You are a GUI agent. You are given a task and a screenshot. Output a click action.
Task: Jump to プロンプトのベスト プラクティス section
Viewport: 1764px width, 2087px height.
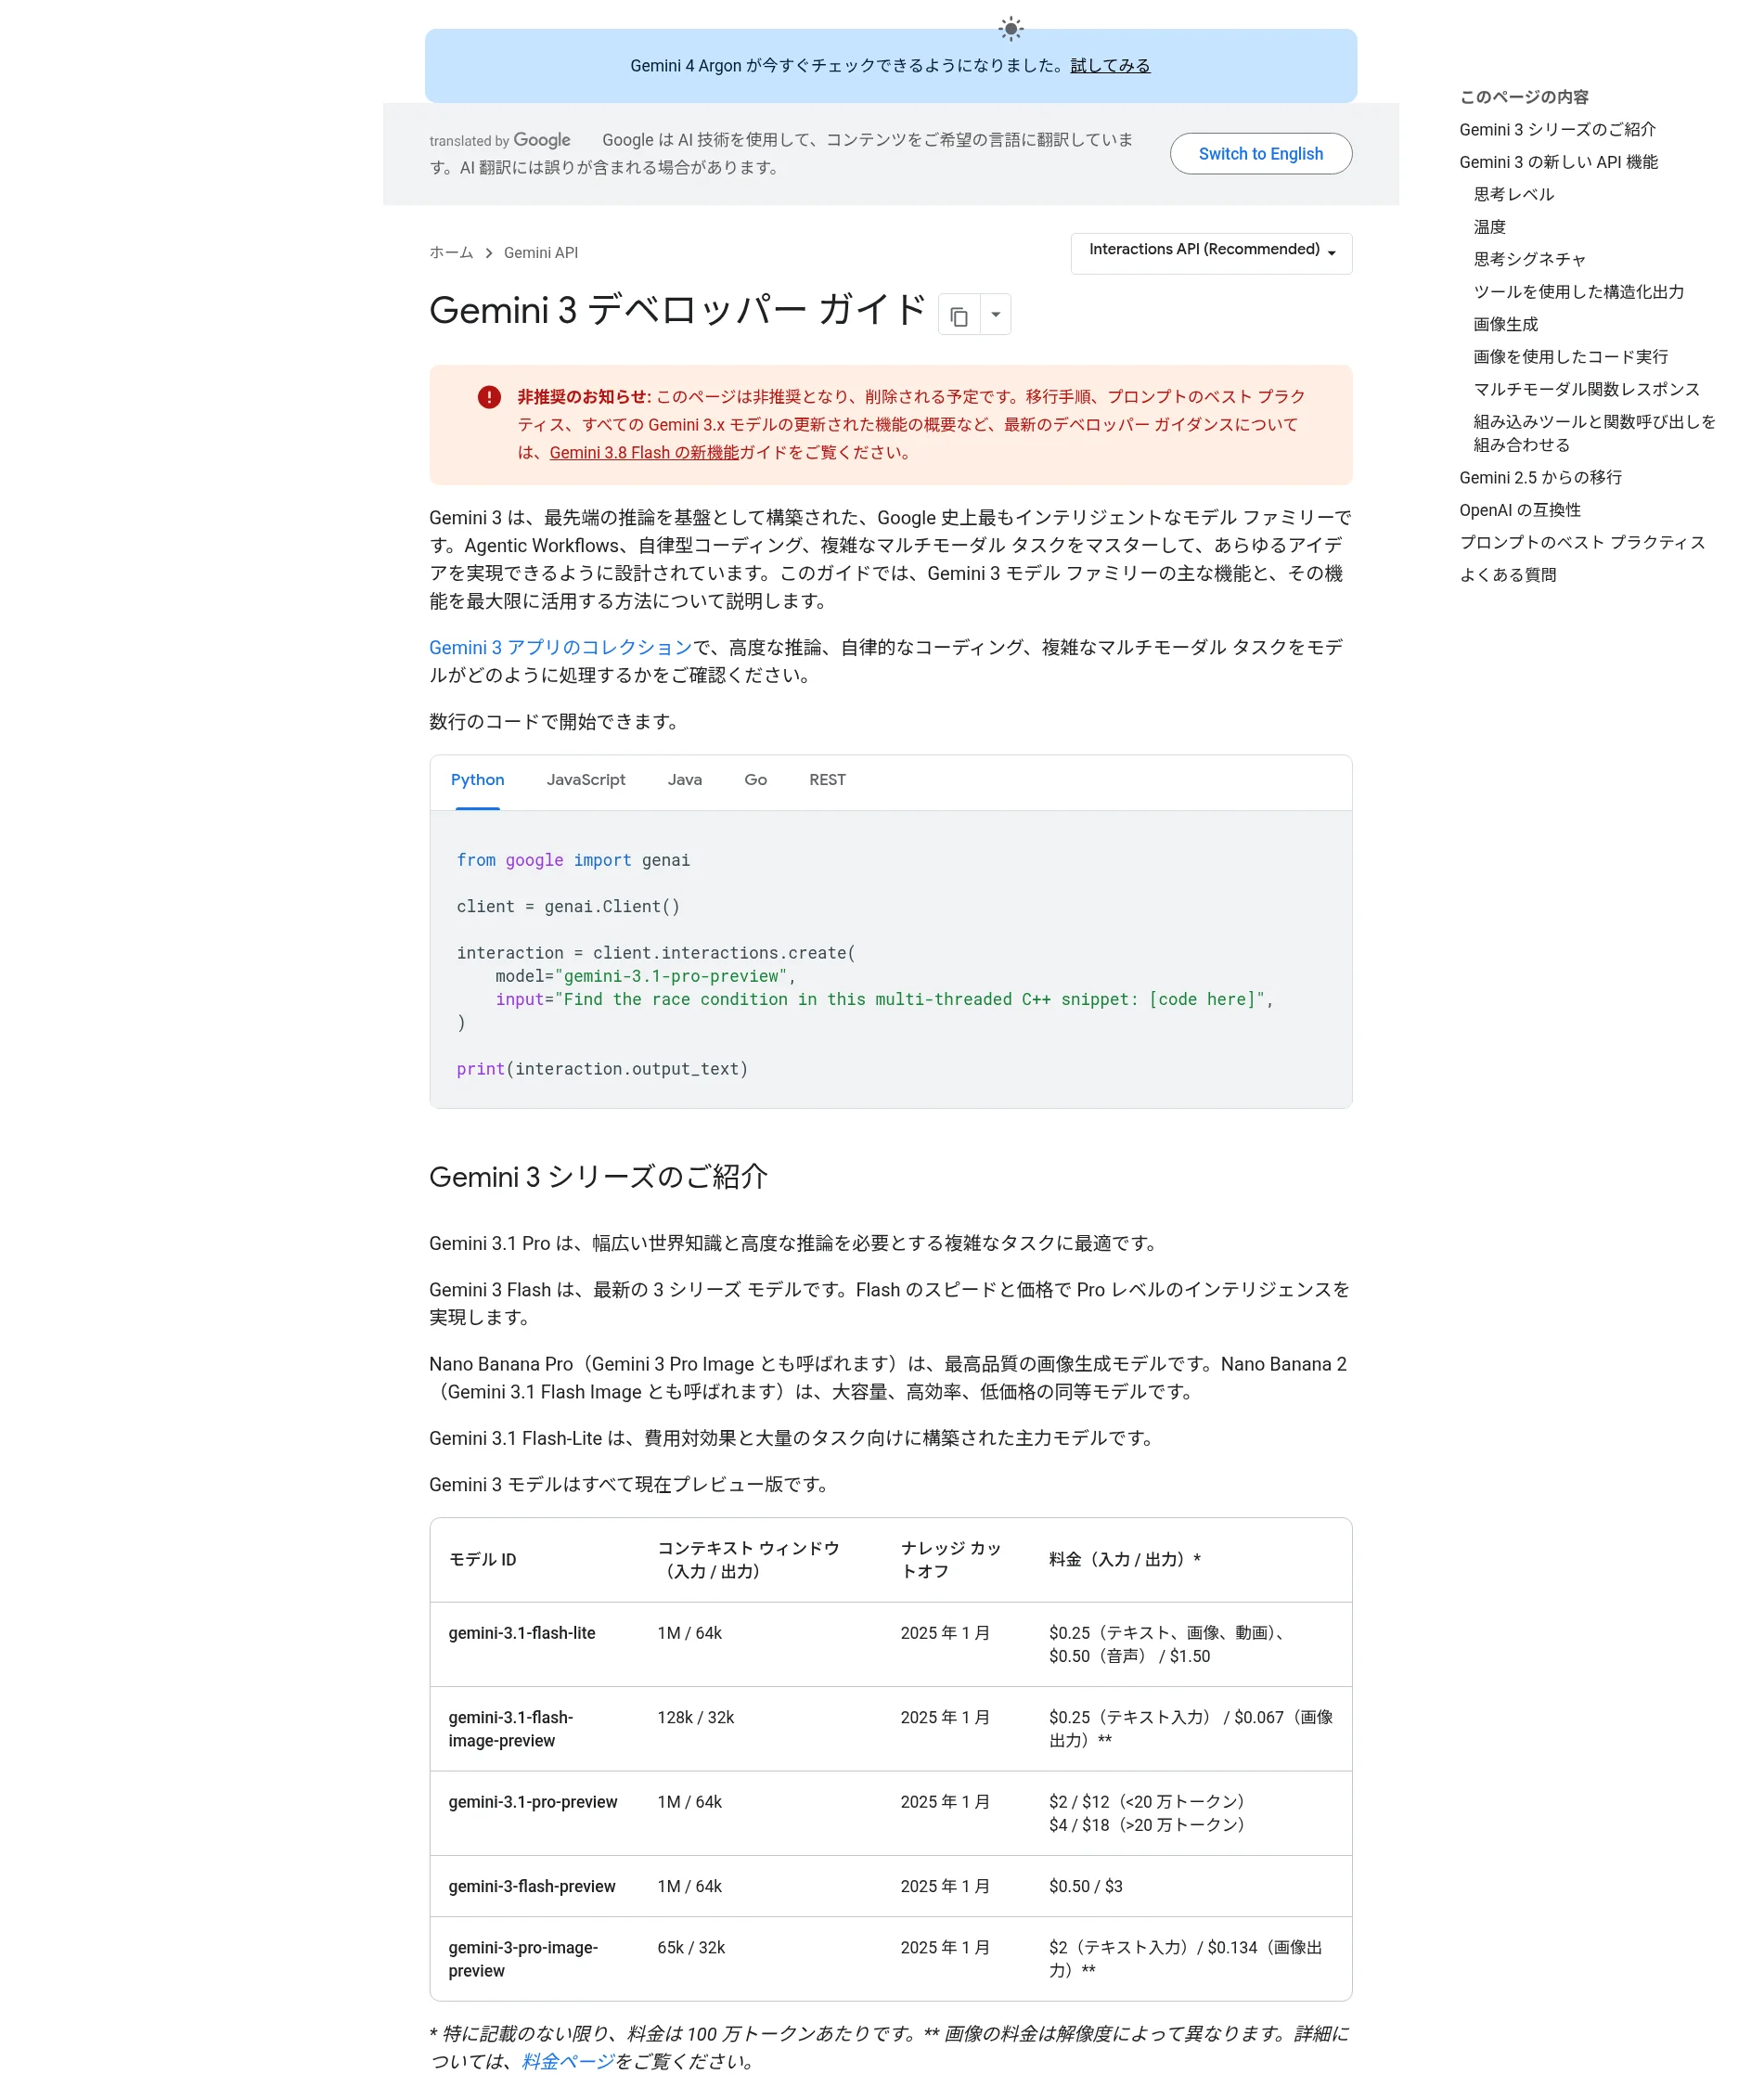click(x=1582, y=543)
